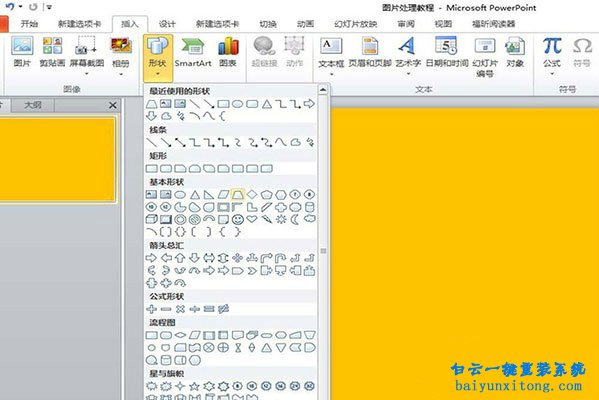
Task: Select the orange slide thumbnail
Action: click(57, 160)
